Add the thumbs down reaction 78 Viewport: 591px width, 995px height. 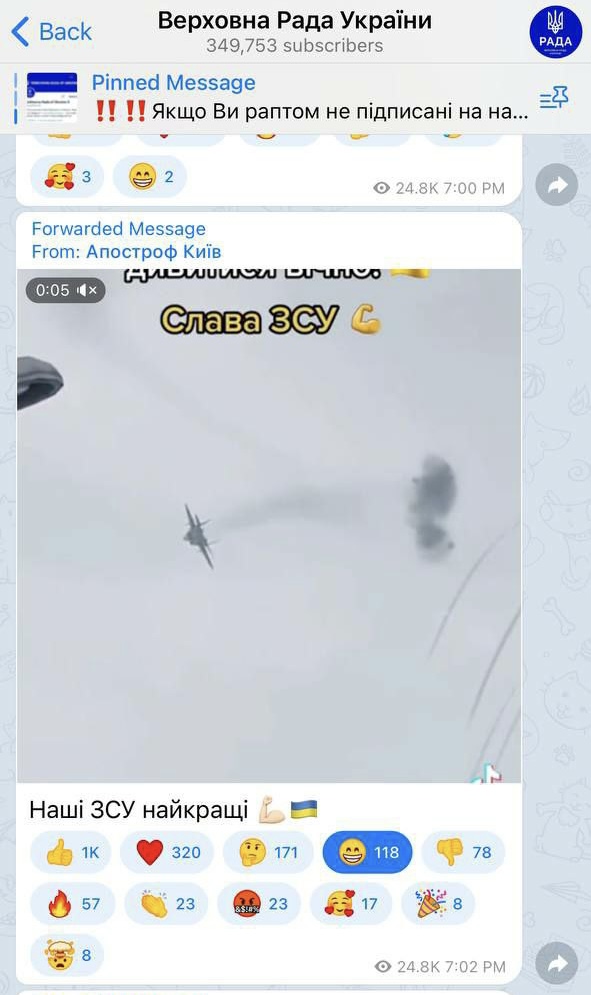pyautogui.click(x=463, y=852)
